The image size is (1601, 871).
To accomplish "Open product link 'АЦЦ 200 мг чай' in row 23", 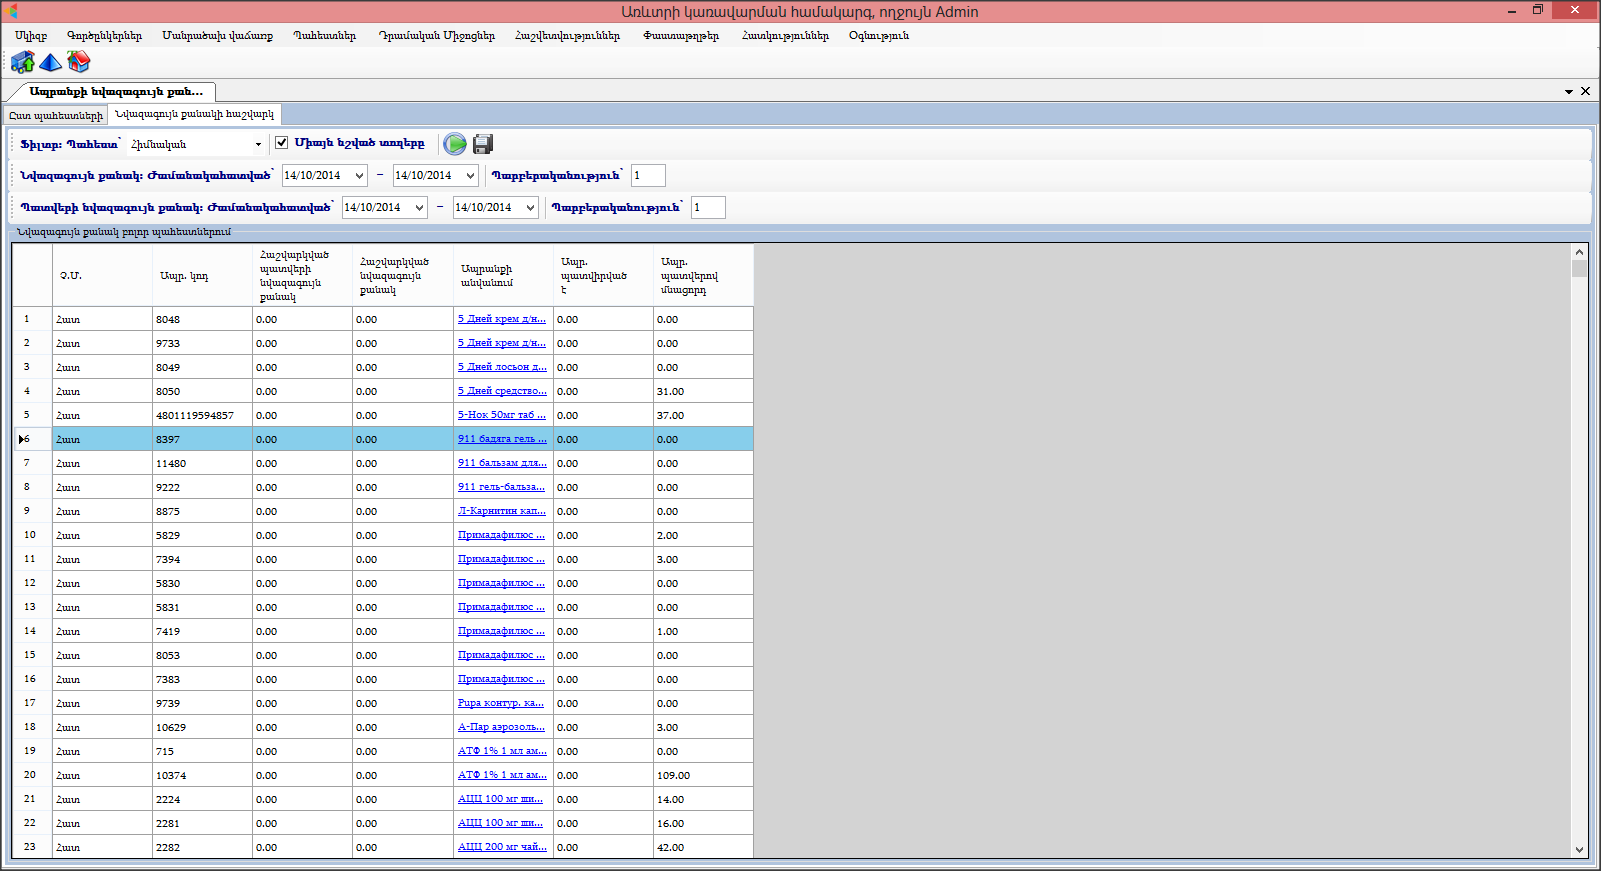I will (502, 847).
